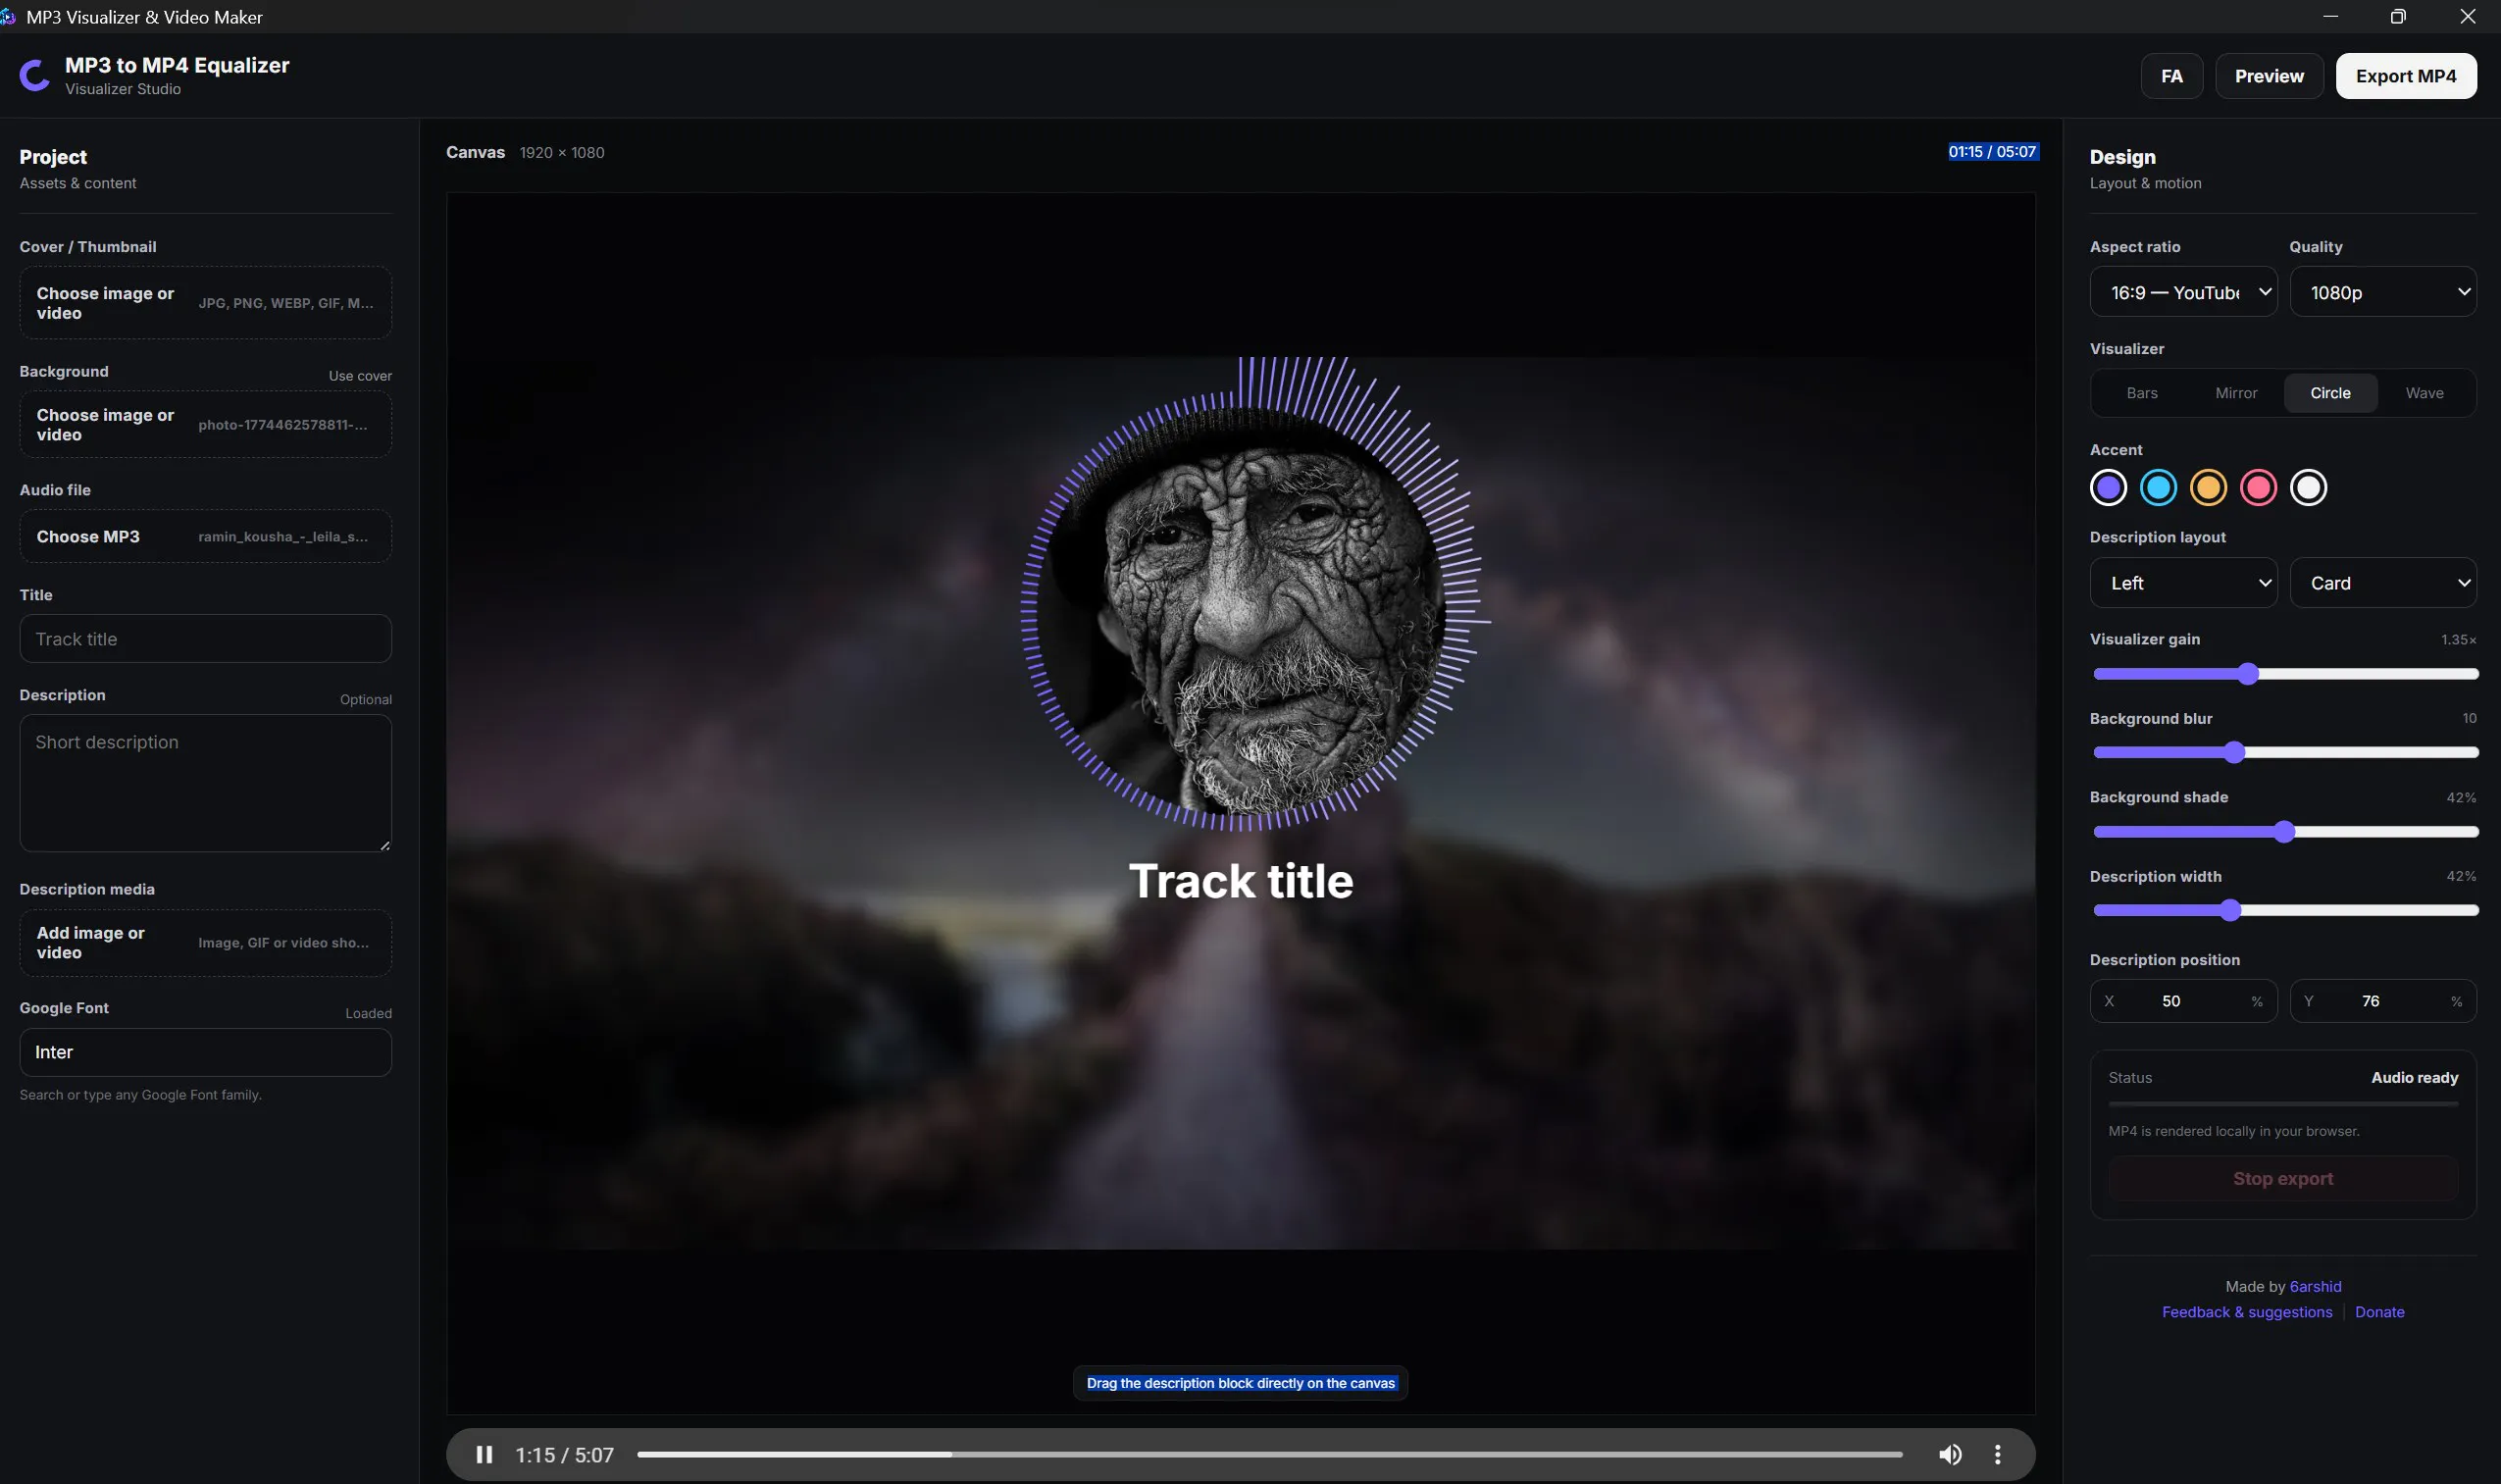The height and width of the screenshot is (1484, 2501).
Task: Open the 6arshid author link
Action: coord(2315,1286)
